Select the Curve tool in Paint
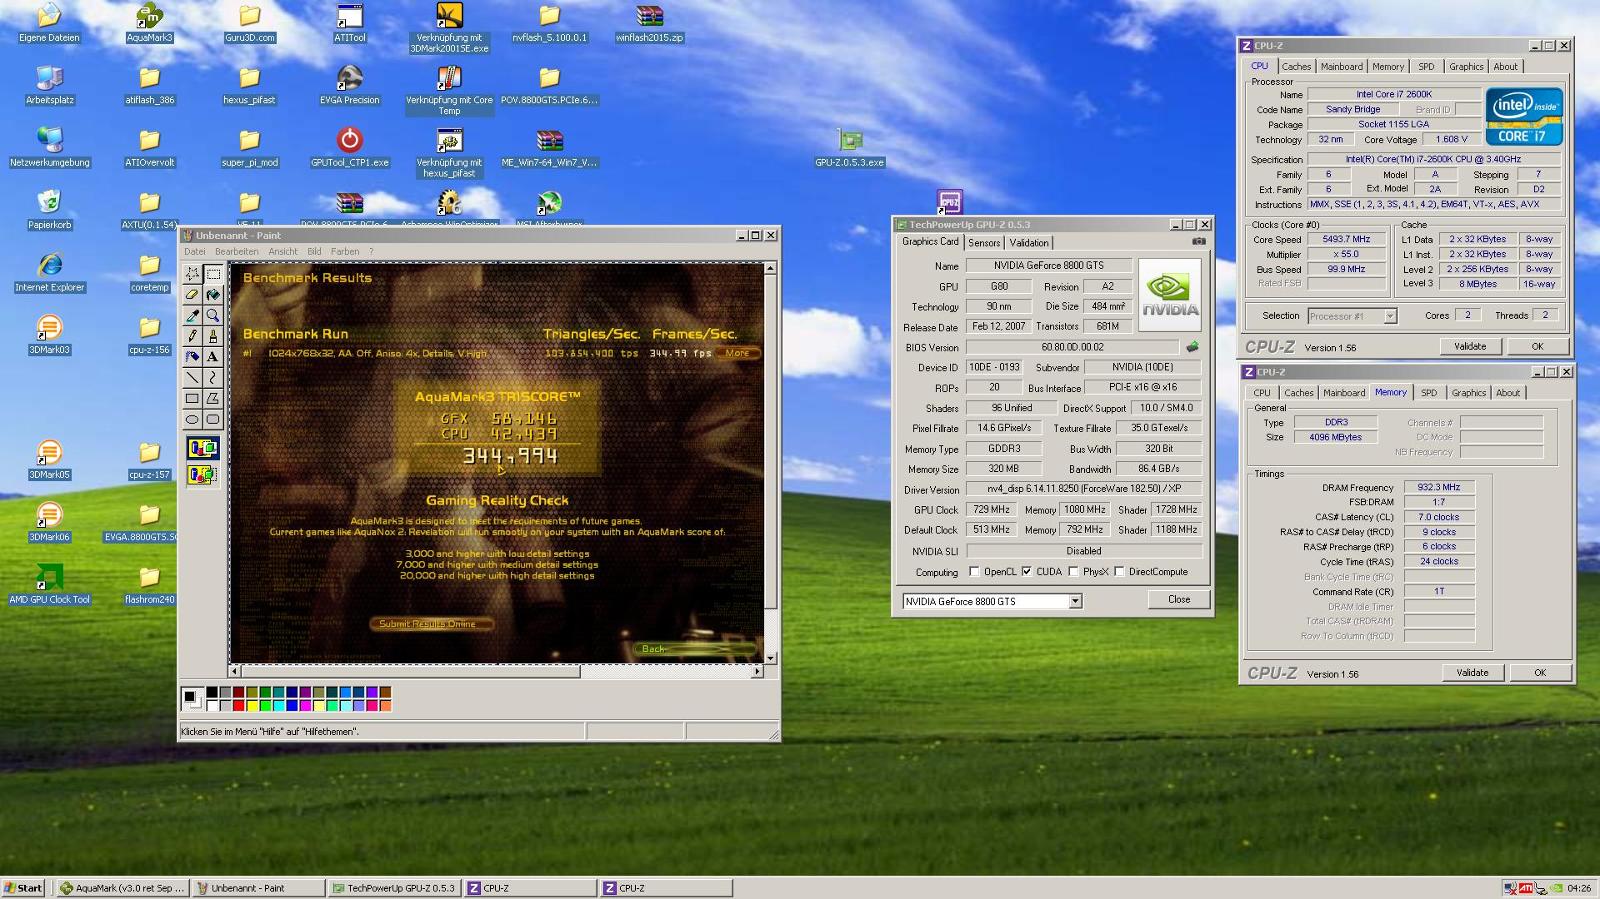 [x=213, y=378]
